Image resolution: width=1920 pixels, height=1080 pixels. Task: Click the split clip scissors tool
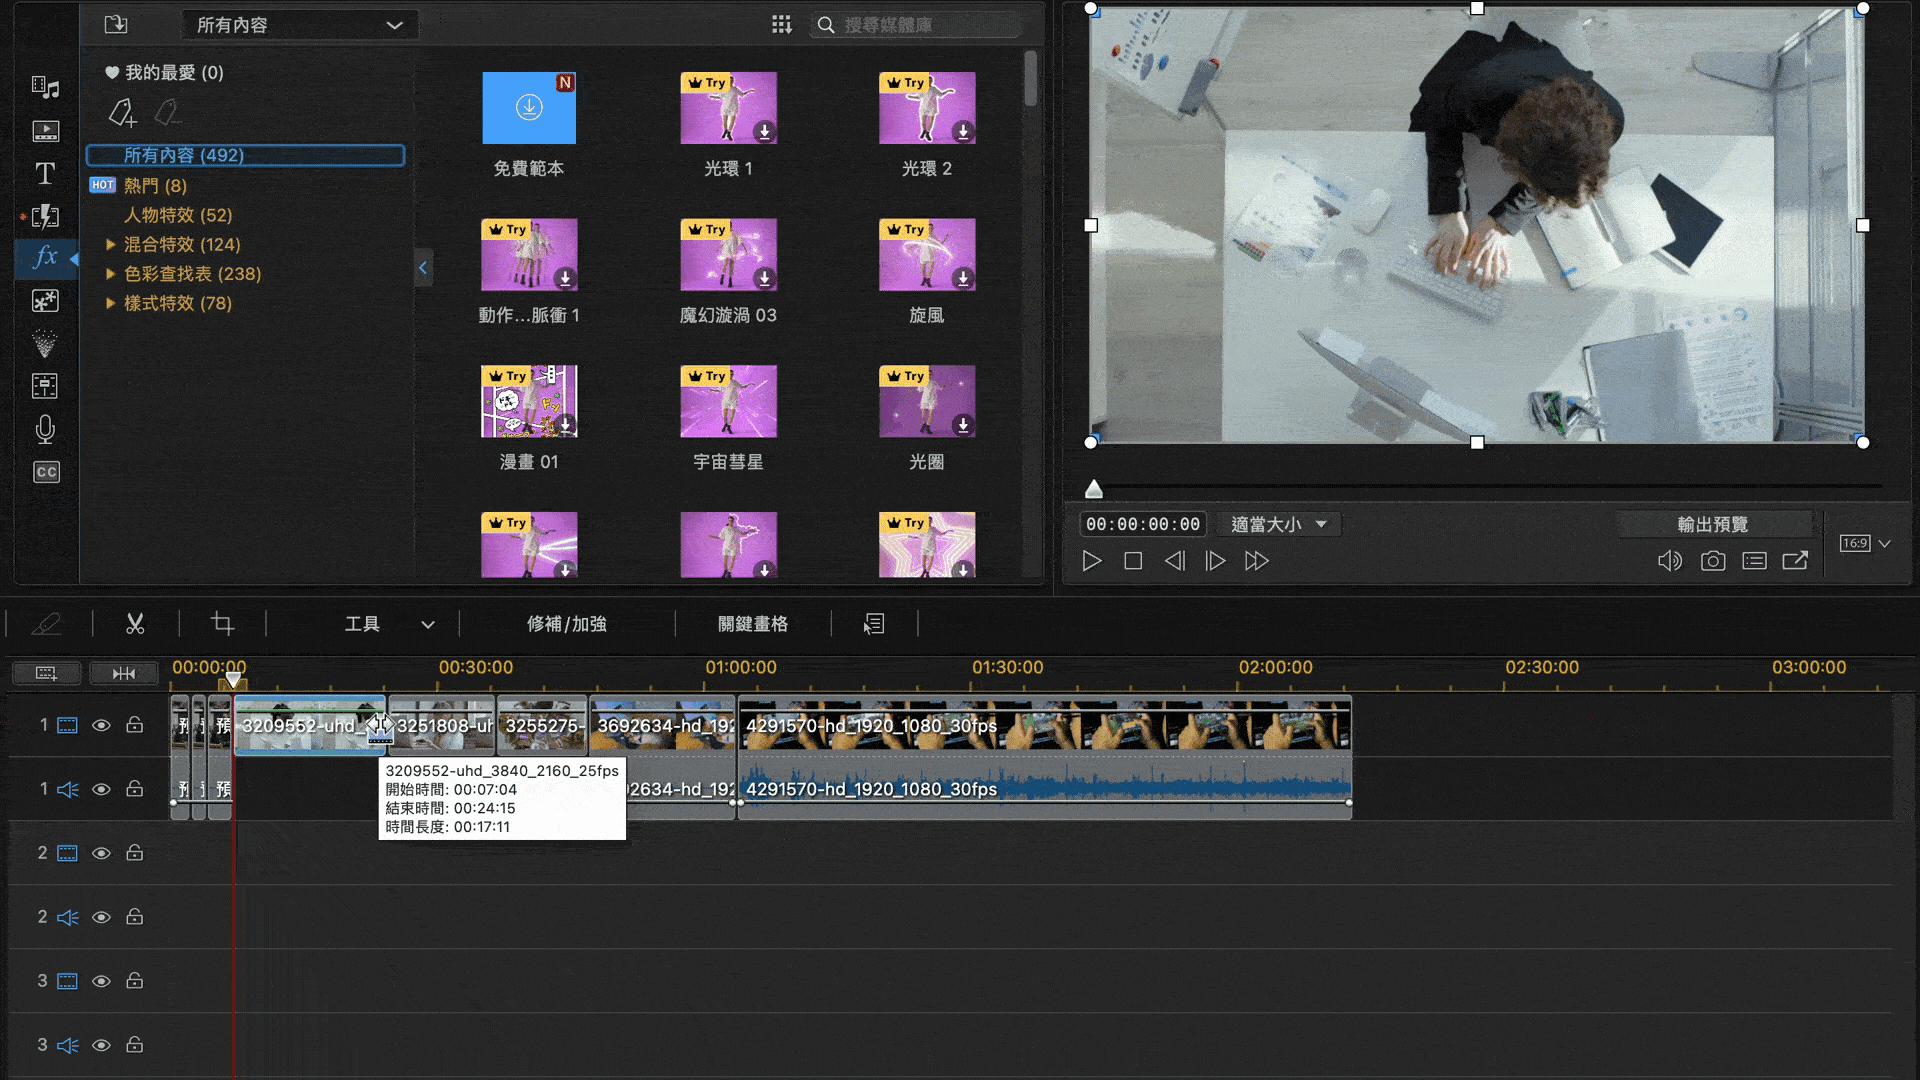click(x=135, y=624)
